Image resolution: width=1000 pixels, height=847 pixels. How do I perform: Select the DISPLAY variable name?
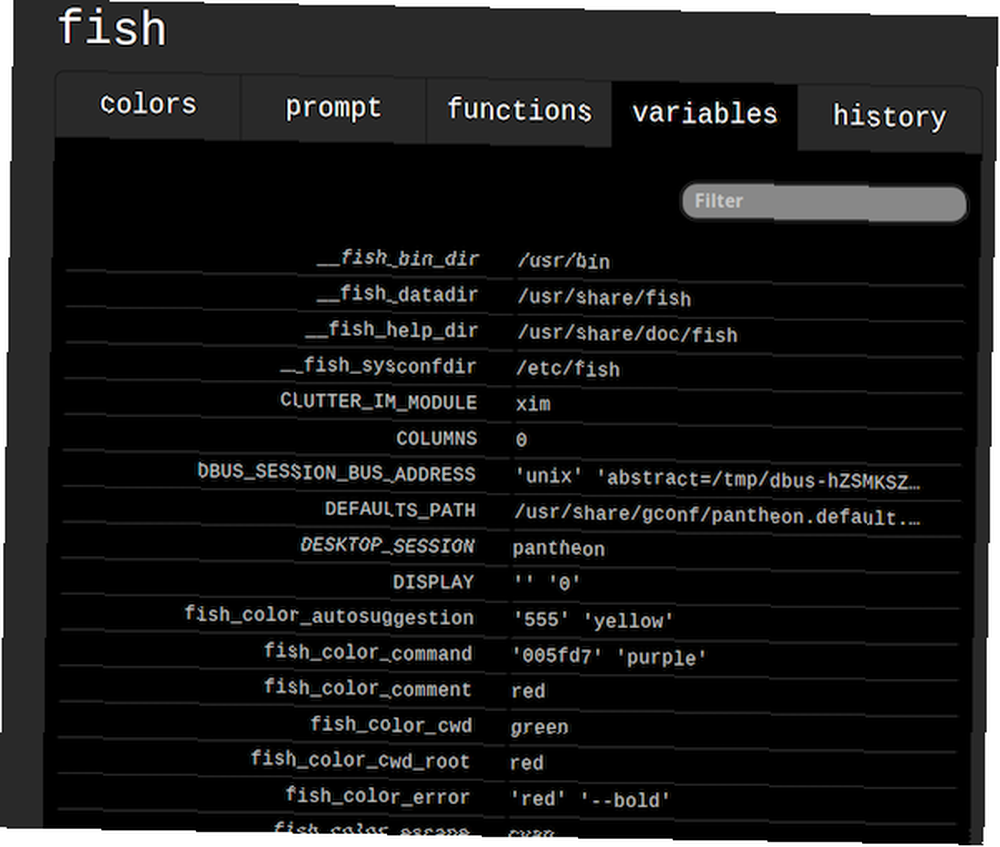(433, 582)
